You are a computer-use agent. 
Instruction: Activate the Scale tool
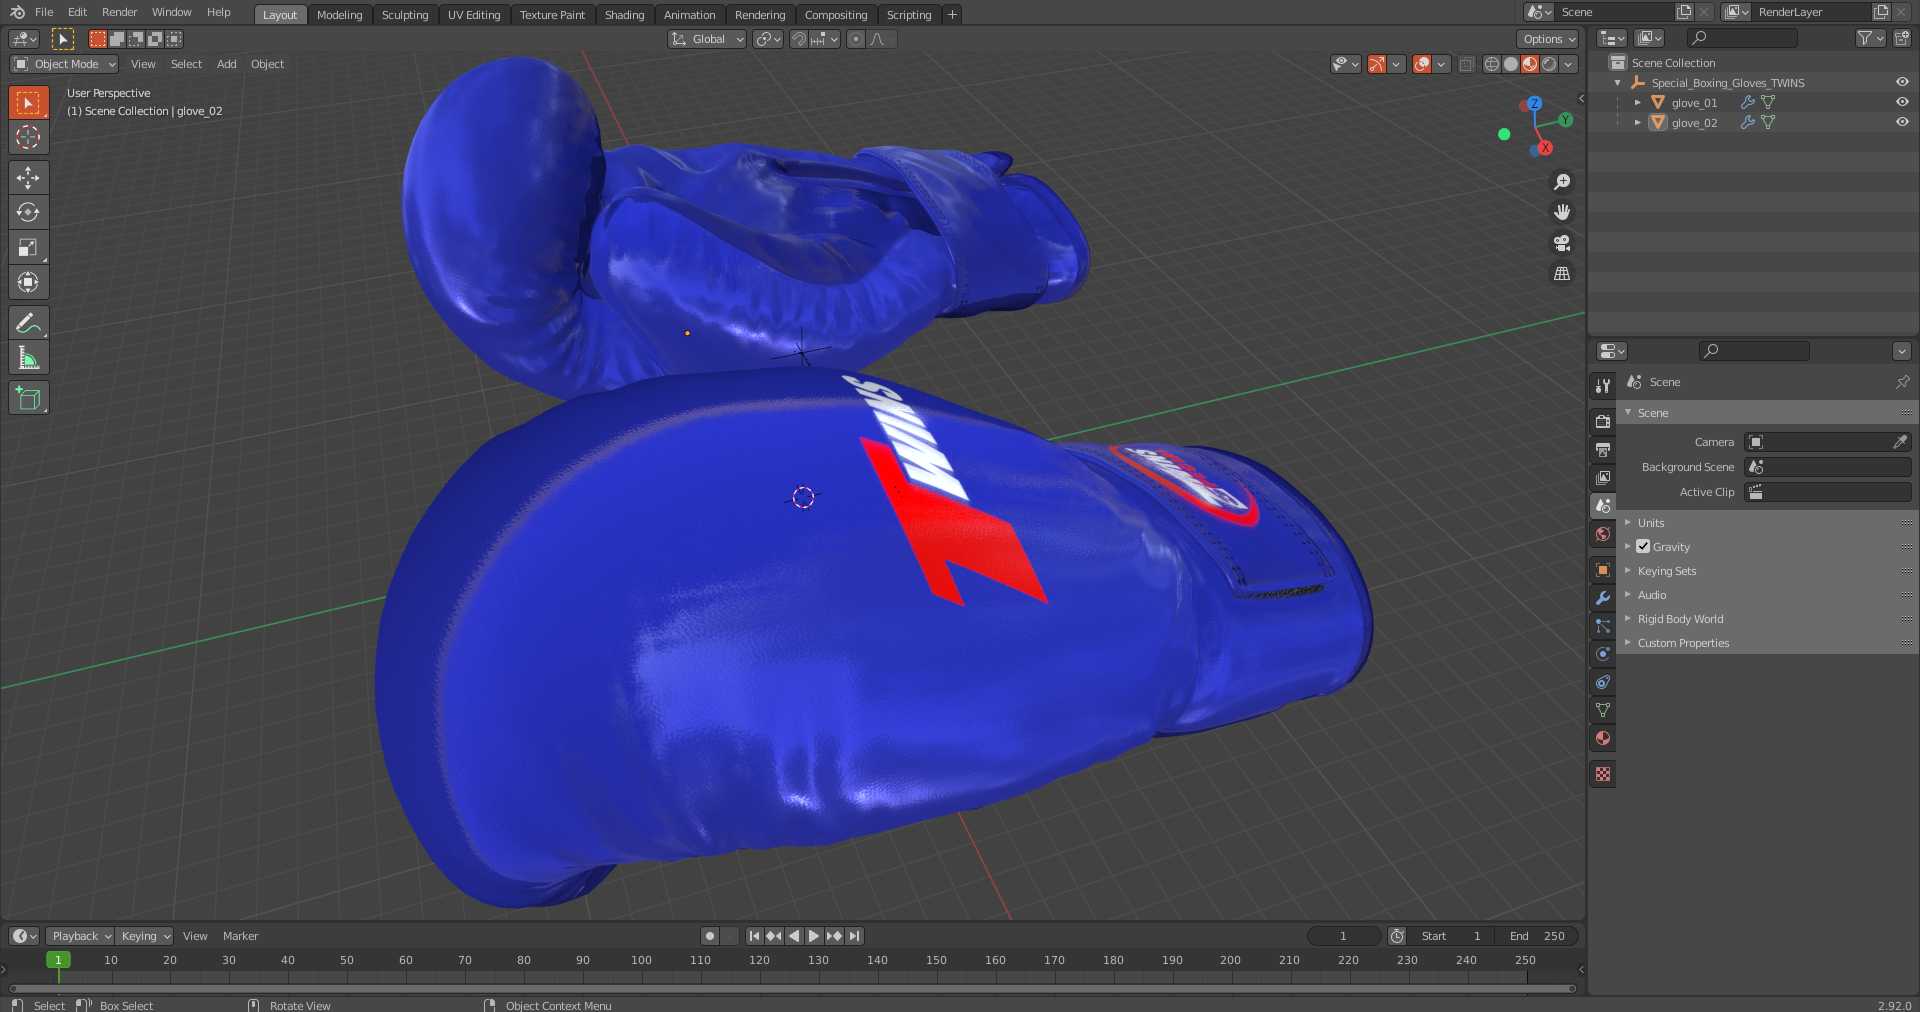pos(28,247)
